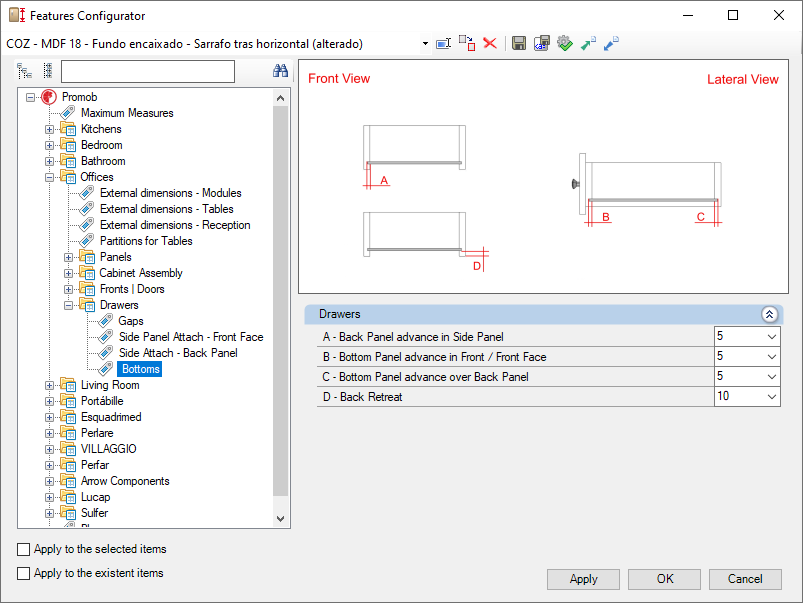Screen dimensions: 803x603
Task: Click the Bedroom folder icon
Action: pyautogui.click(x=68, y=144)
